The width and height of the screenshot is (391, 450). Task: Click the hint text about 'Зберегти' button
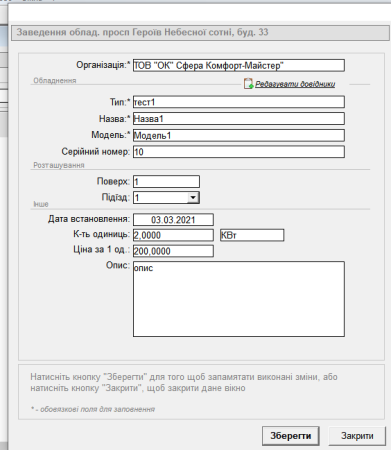tap(184, 382)
